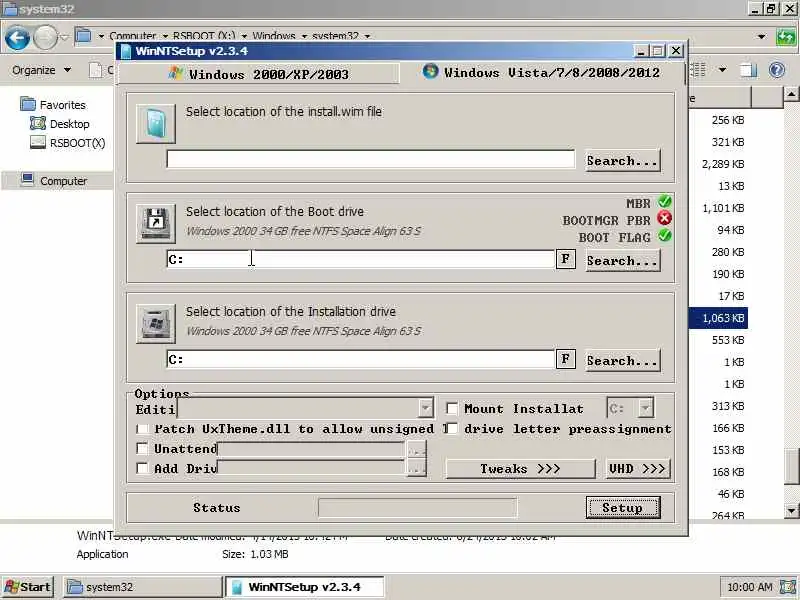Click Search next to install.wim path field
This screenshot has height=600, width=800.
click(622, 161)
